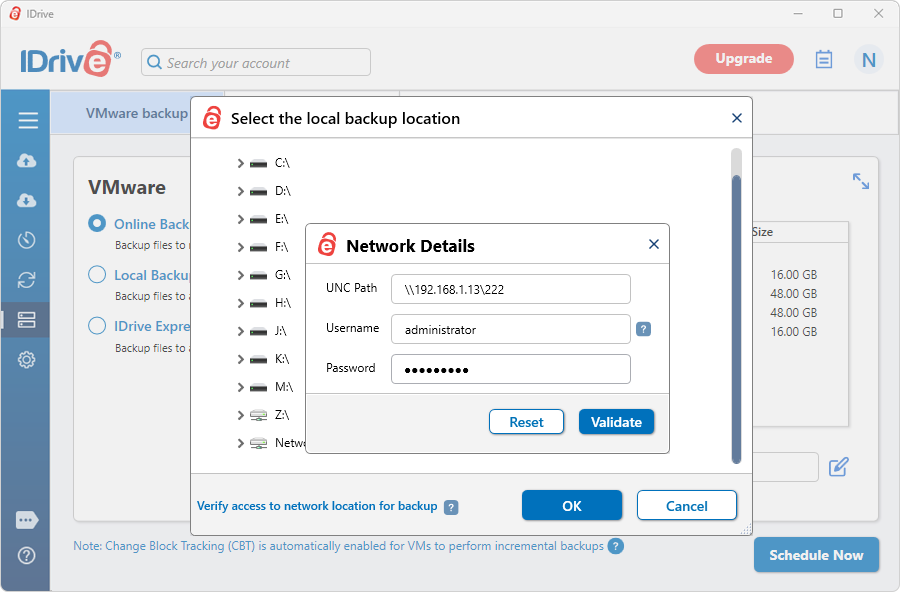The height and width of the screenshot is (592, 900).
Task: Open the hamburger menu in sidebar
Action: (x=28, y=120)
